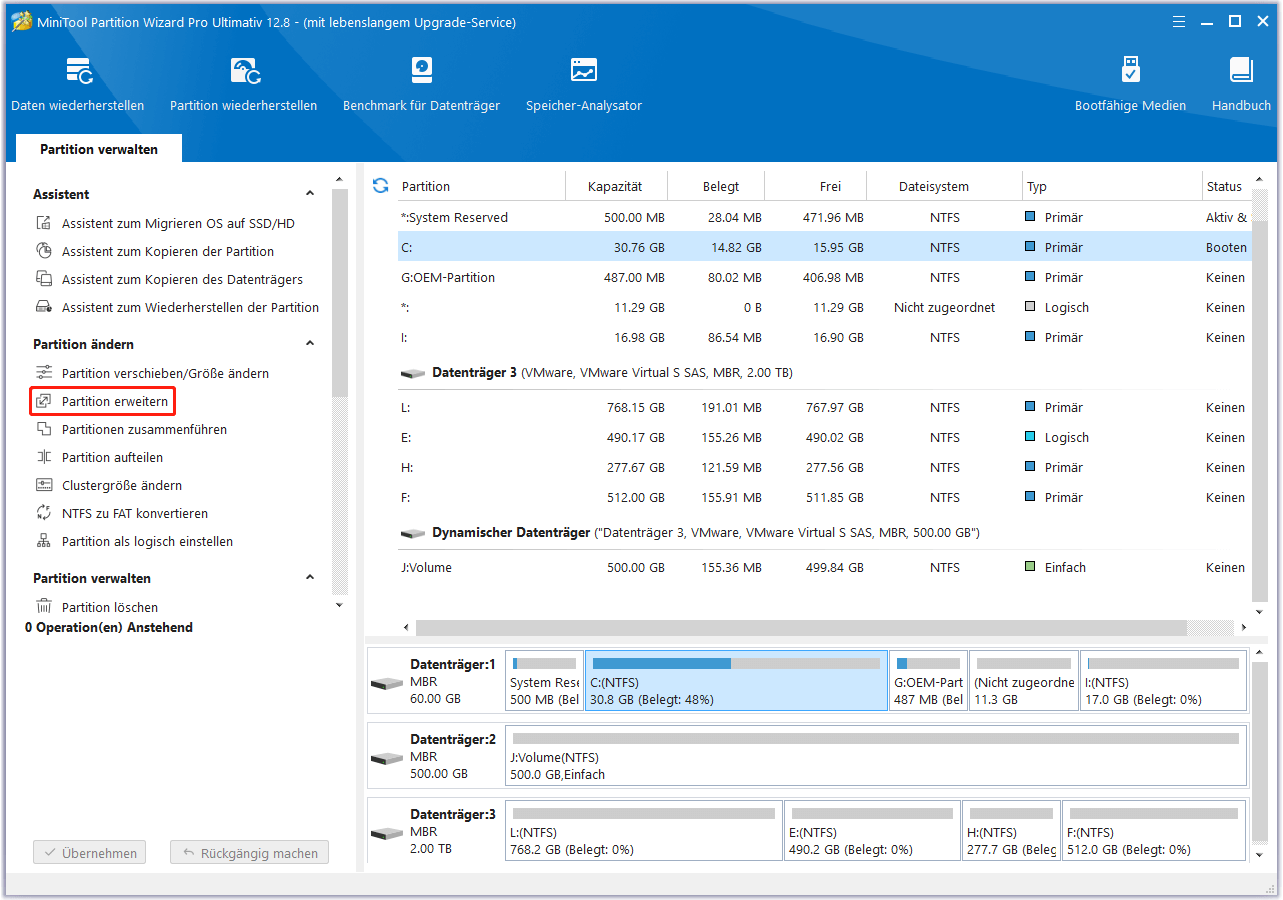Screen dimensions: 1283x900
Task: Choose Partition aufteilen
Action: pyautogui.click(x=112, y=458)
